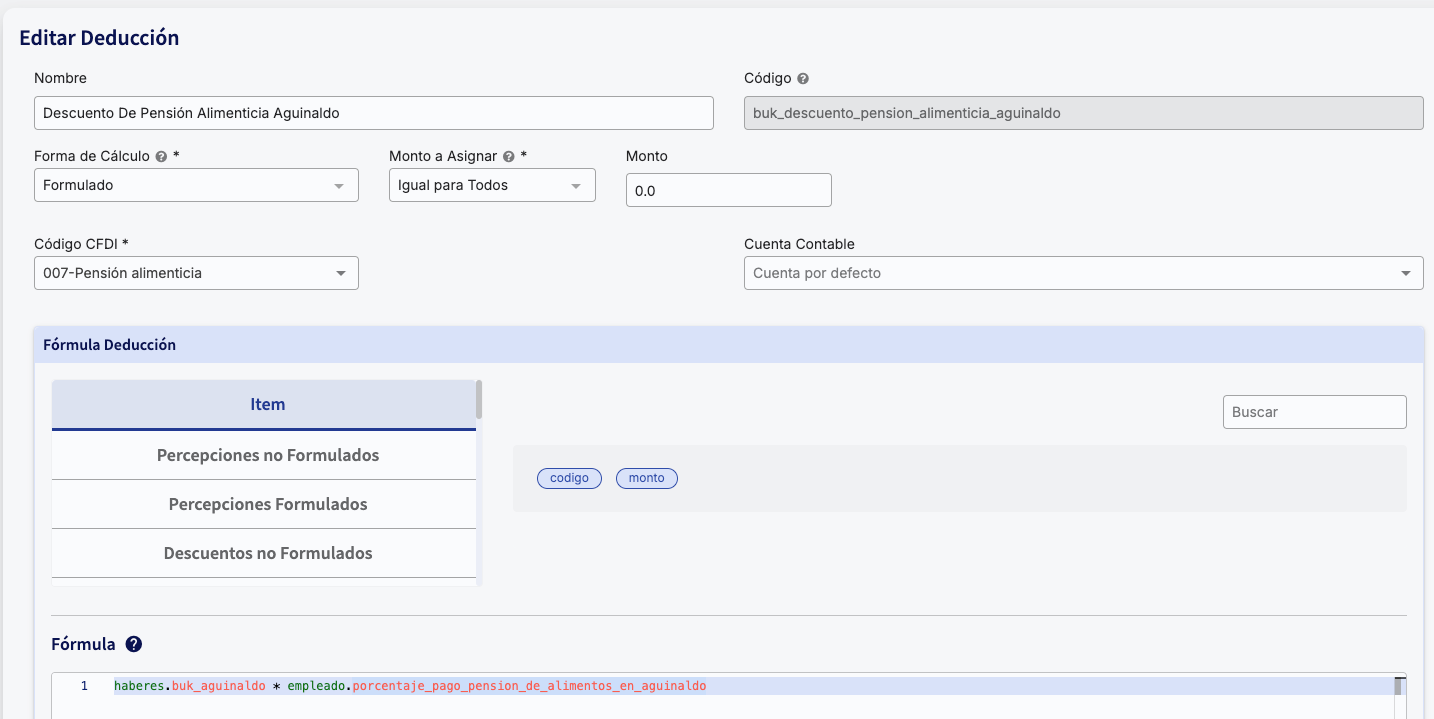Insert the codigo tag into formula

click(569, 478)
